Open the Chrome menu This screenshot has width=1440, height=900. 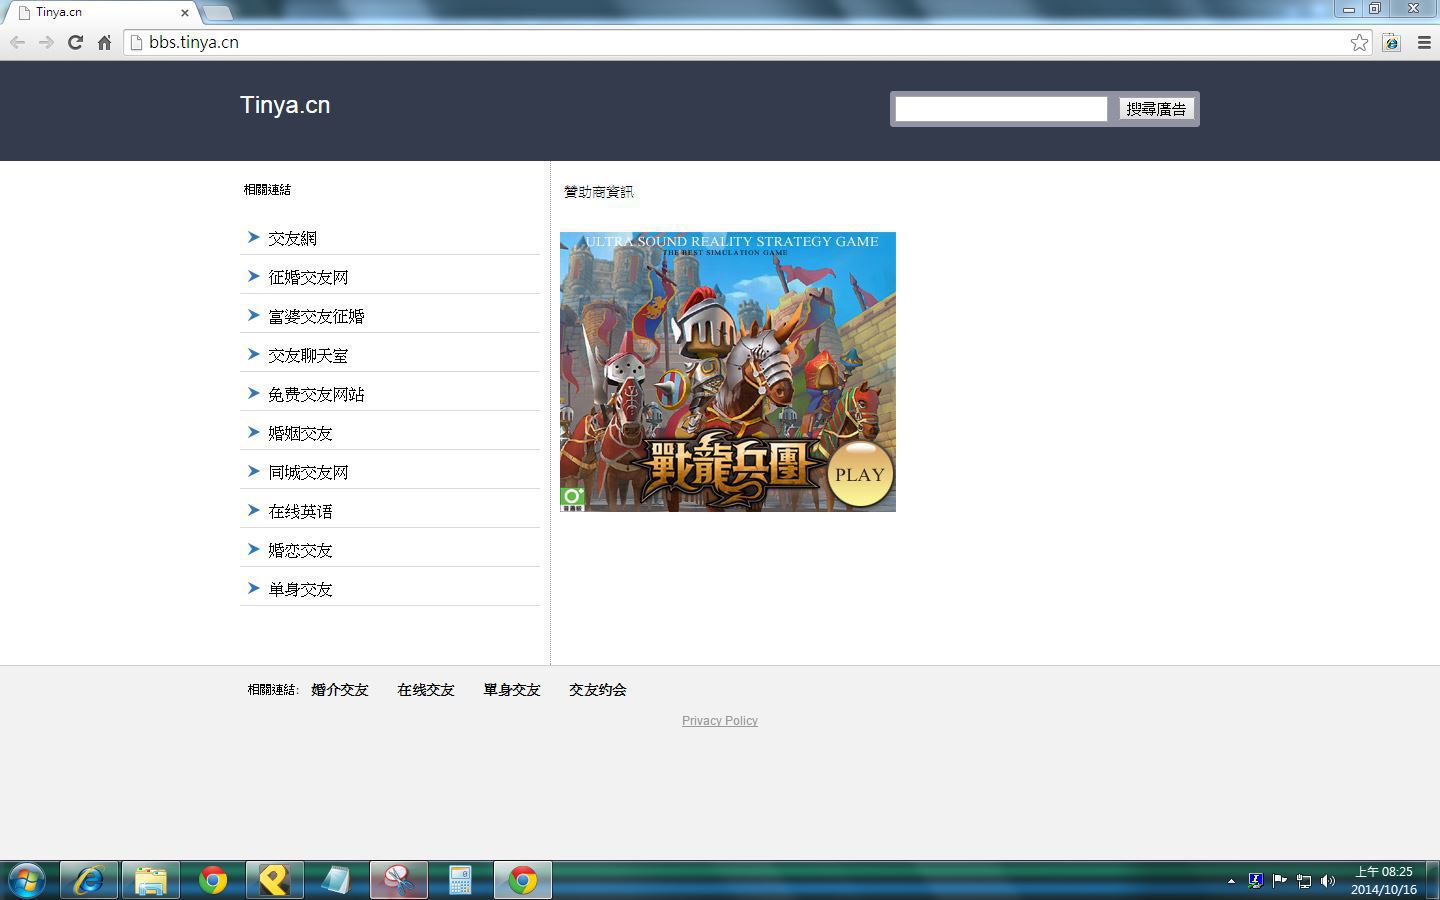[1424, 42]
